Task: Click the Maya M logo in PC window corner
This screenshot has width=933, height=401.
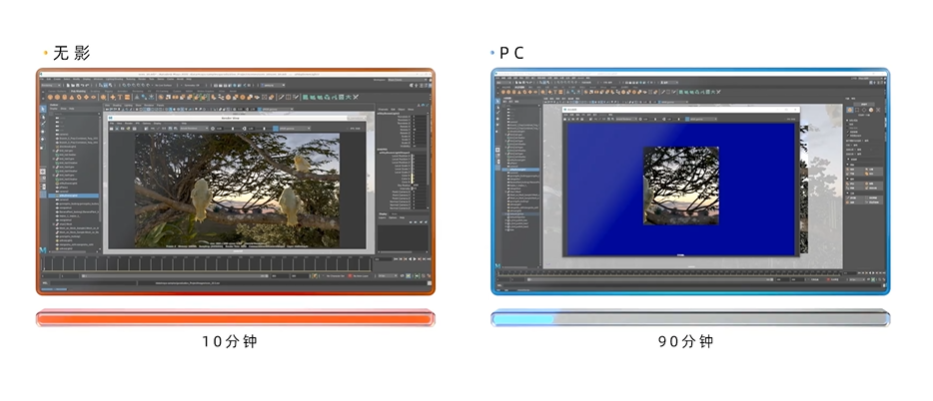Action: (498, 265)
